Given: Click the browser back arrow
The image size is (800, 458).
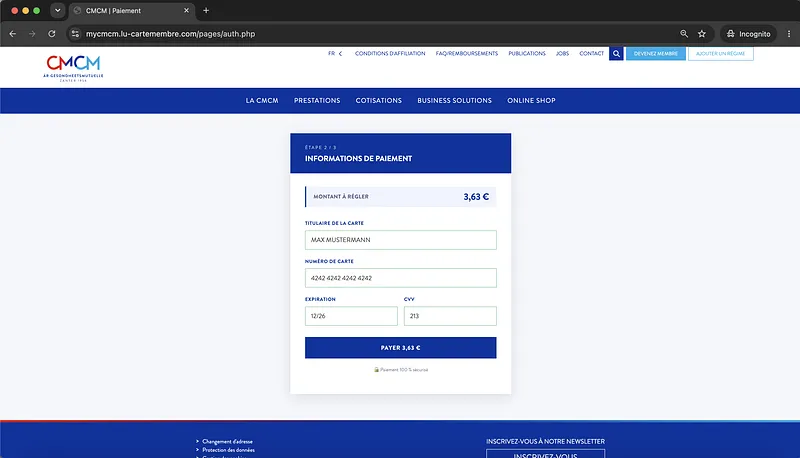Looking at the screenshot, I should tap(13, 34).
